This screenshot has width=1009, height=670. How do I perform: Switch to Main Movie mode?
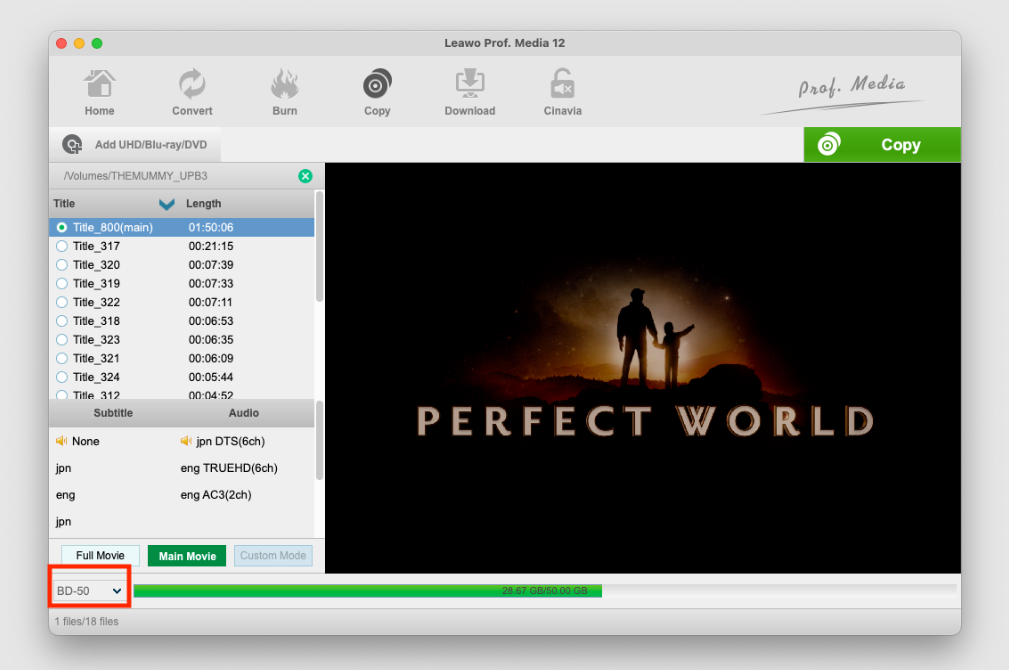point(187,556)
